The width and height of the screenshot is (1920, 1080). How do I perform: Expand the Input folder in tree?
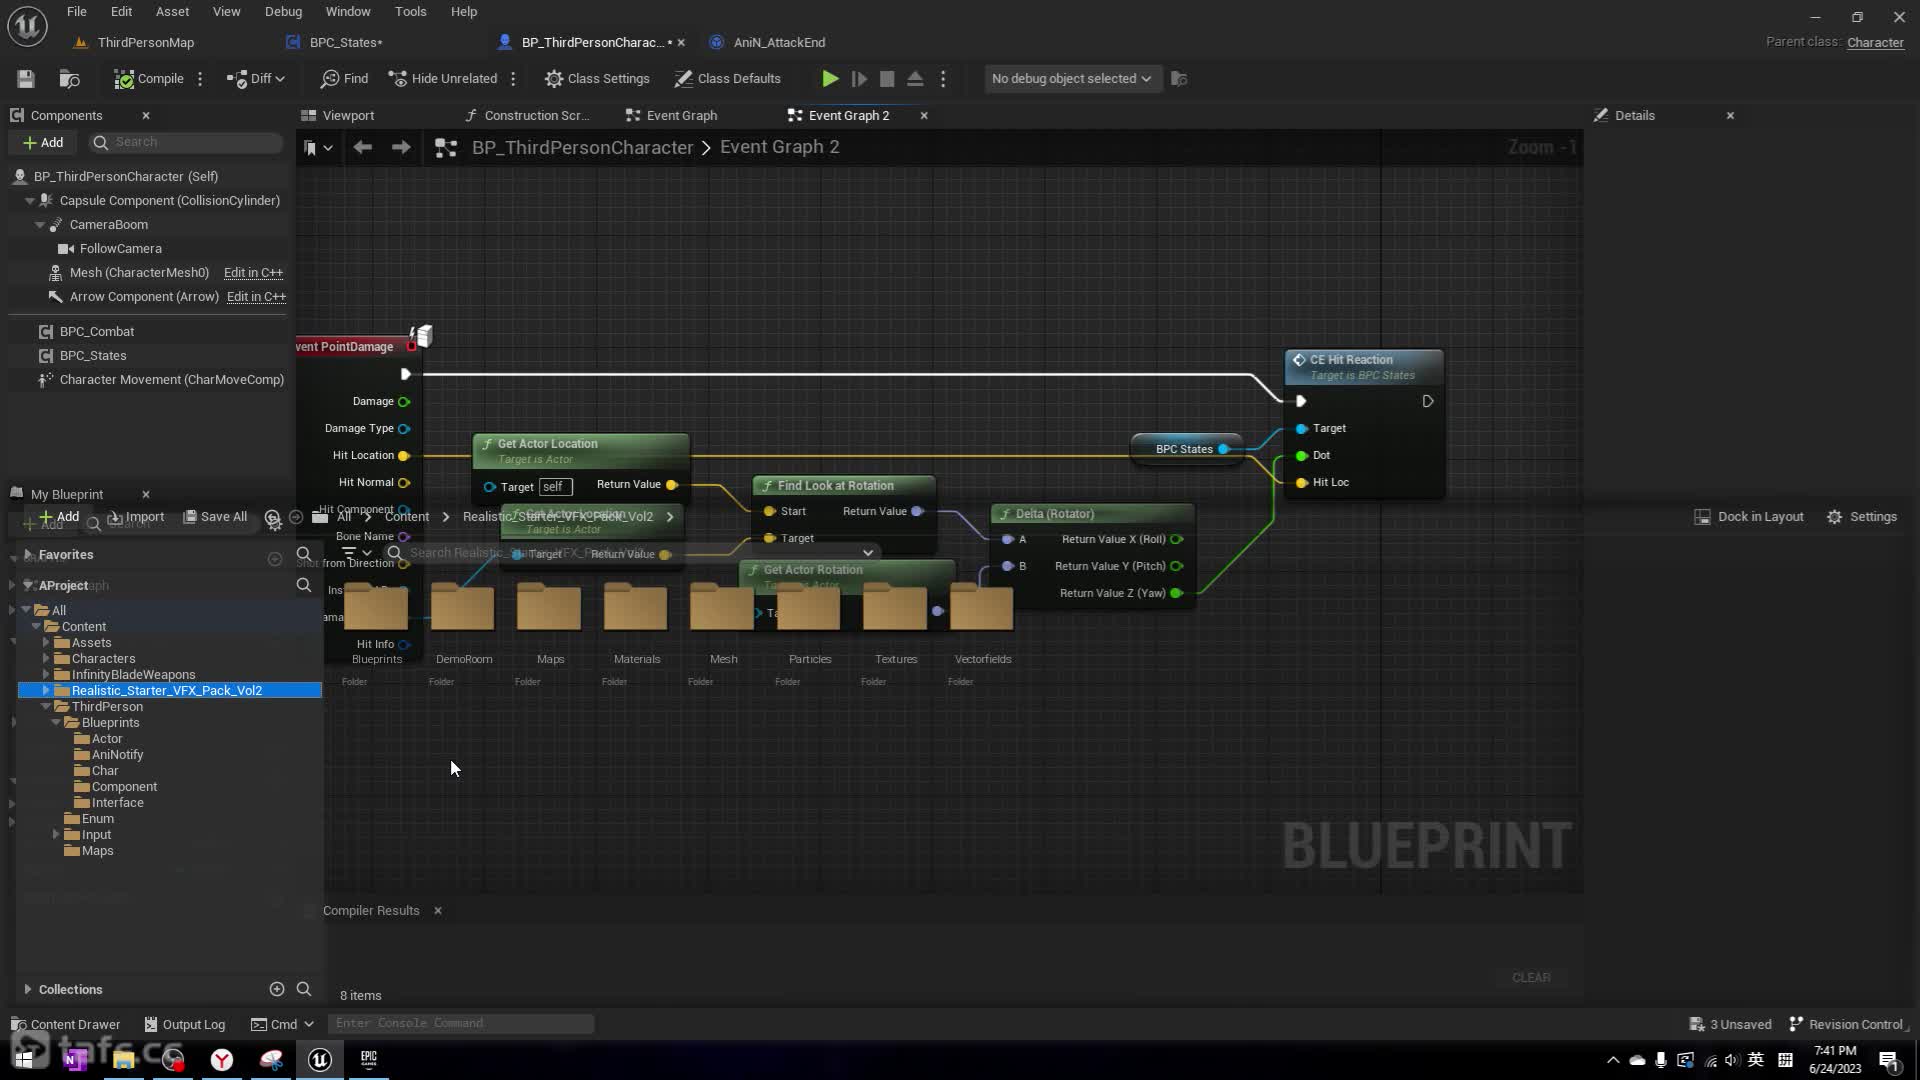pos(56,834)
